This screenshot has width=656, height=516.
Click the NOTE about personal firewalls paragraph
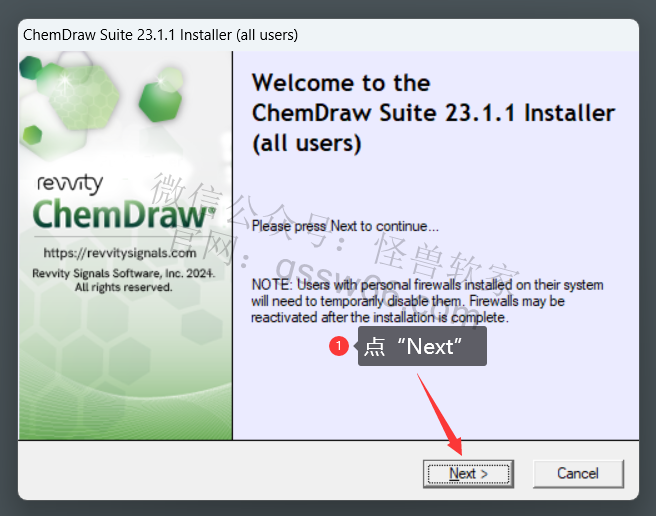[x=427, y=301]
